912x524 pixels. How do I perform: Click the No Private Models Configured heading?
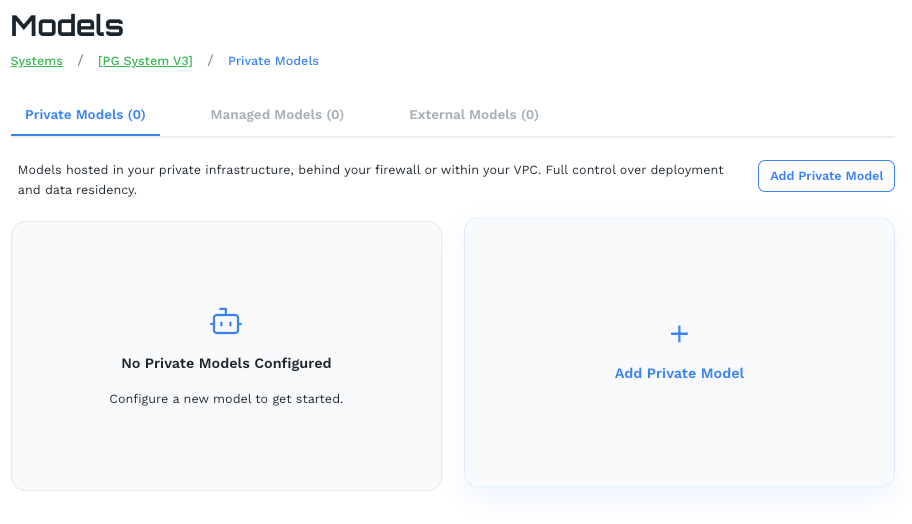(226, 364)
